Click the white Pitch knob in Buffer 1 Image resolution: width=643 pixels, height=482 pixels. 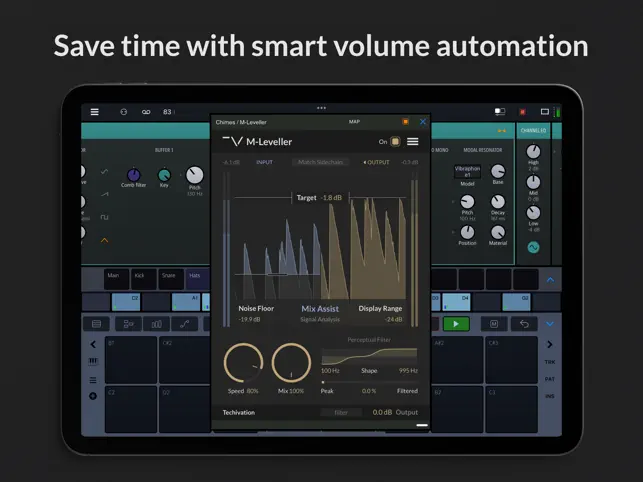195,175
